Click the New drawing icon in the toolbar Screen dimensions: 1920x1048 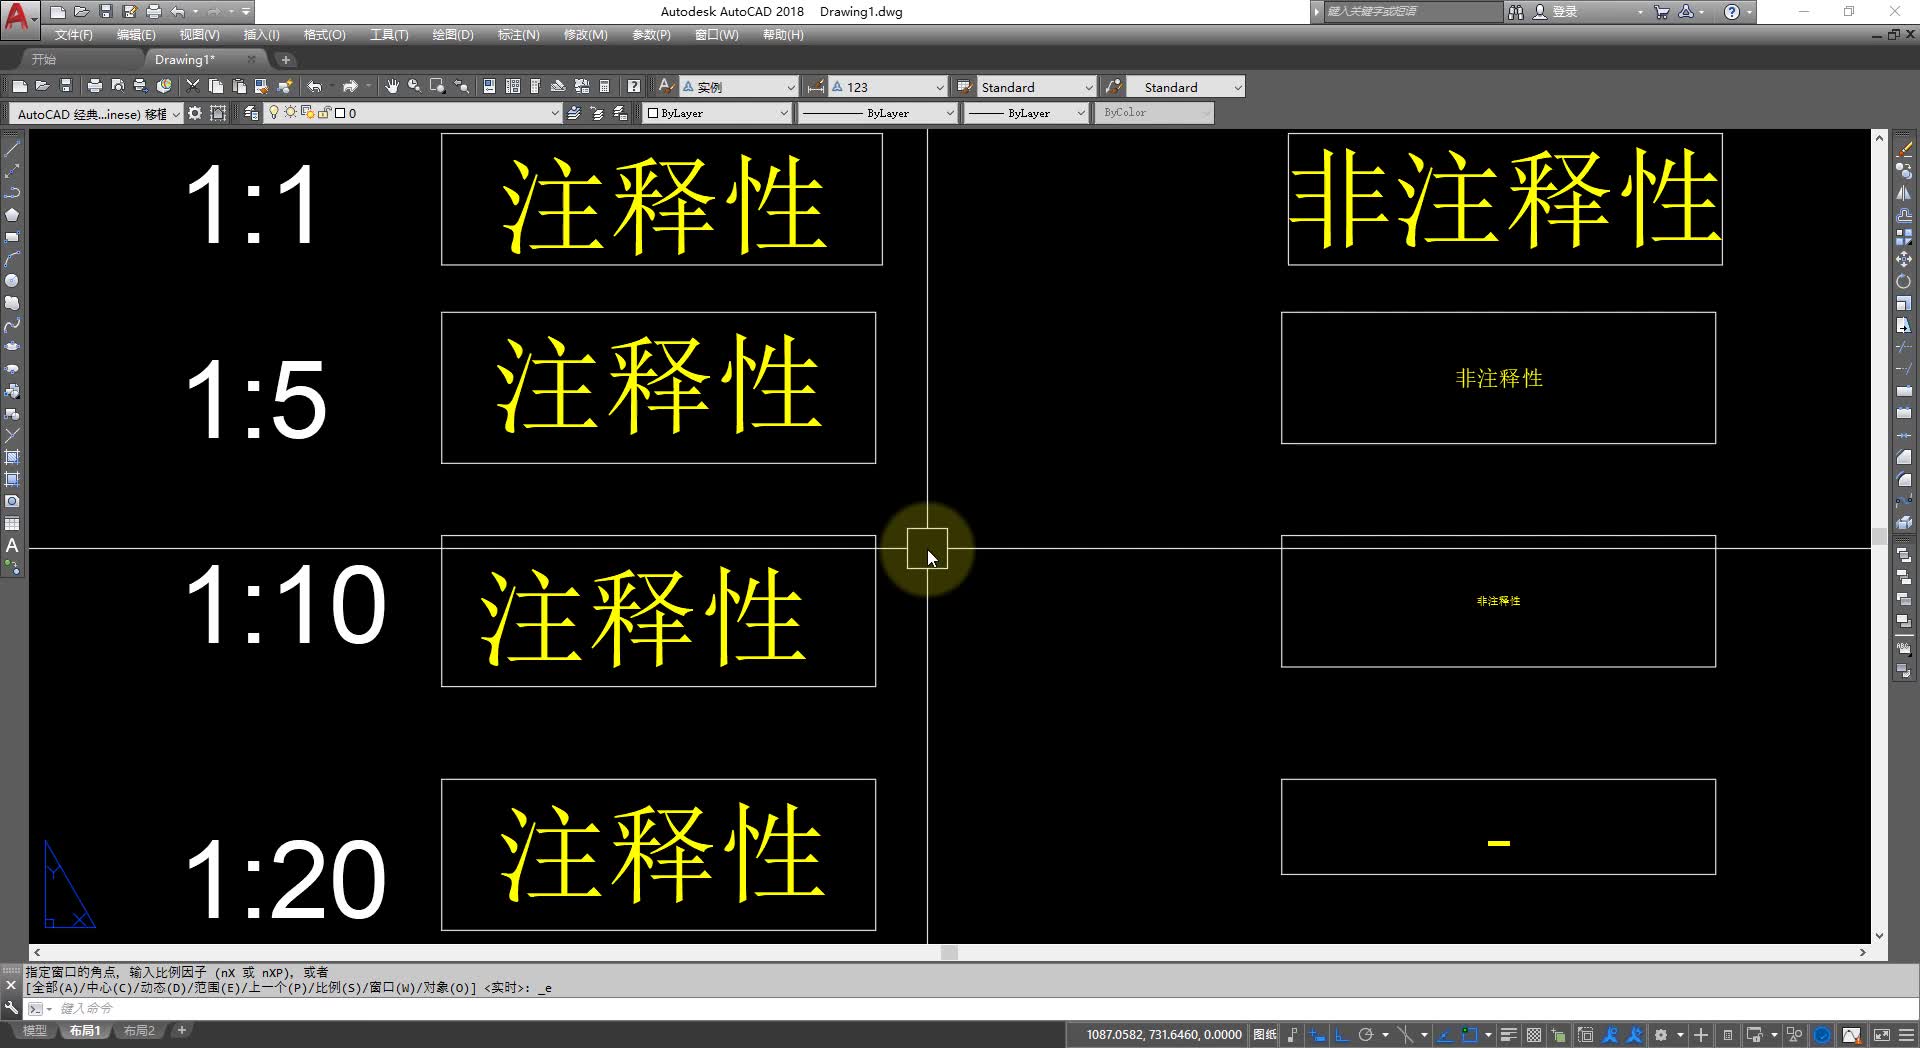[19, 87]
